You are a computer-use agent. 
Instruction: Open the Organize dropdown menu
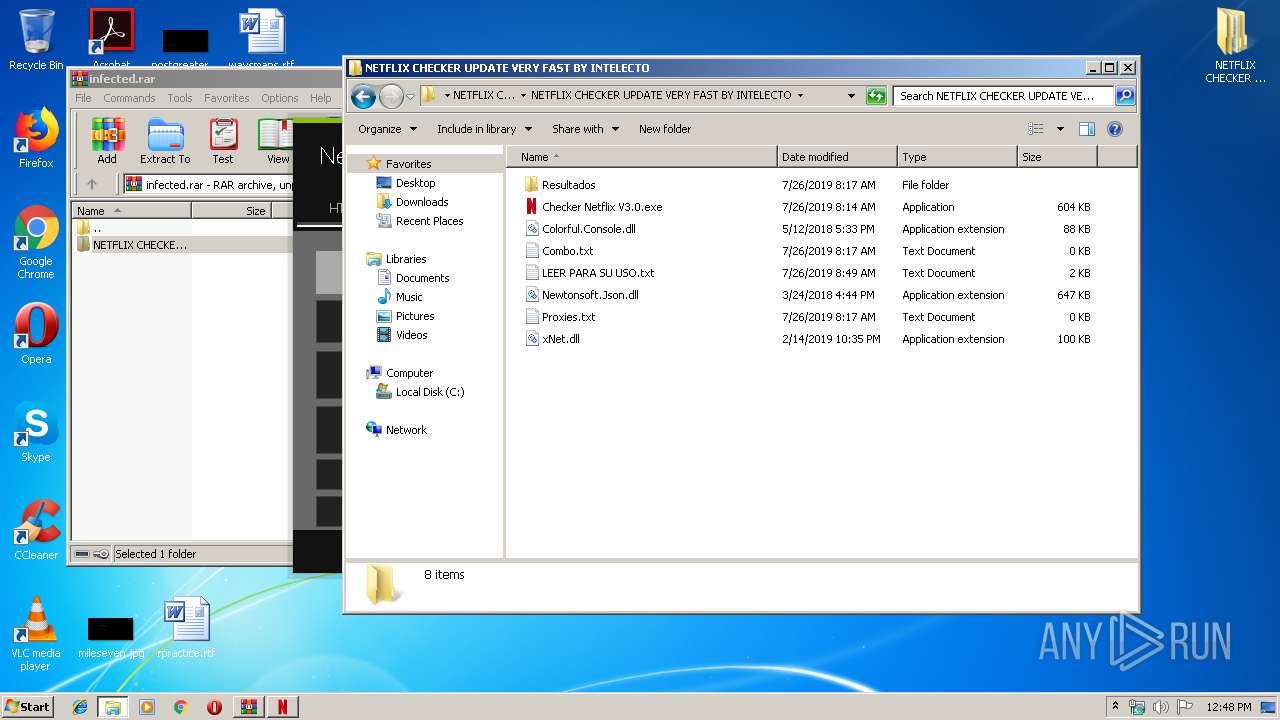coord(387,129)
